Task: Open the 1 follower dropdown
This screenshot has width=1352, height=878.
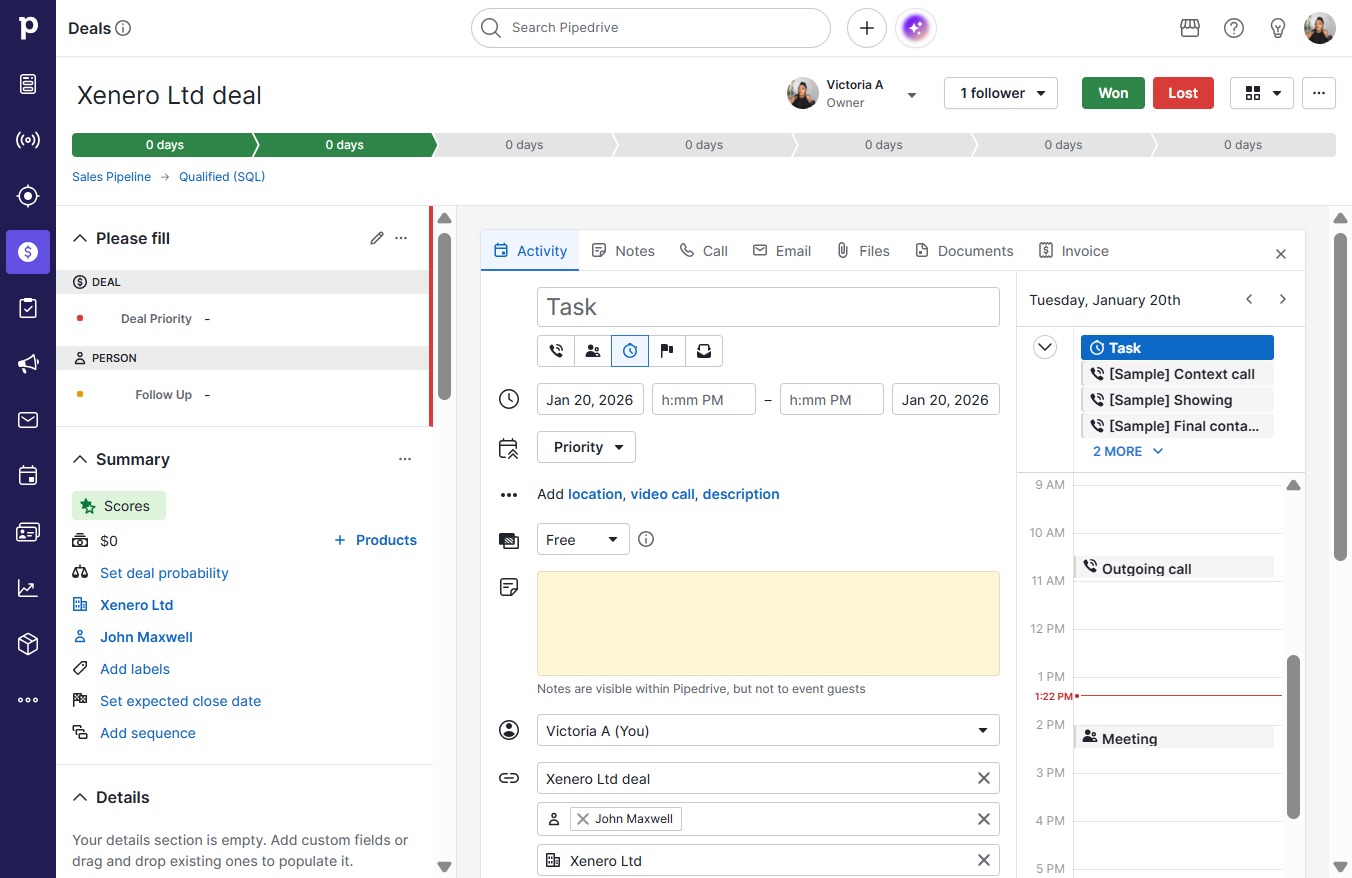Action: pyautogui.click(x=1001, y=93)
